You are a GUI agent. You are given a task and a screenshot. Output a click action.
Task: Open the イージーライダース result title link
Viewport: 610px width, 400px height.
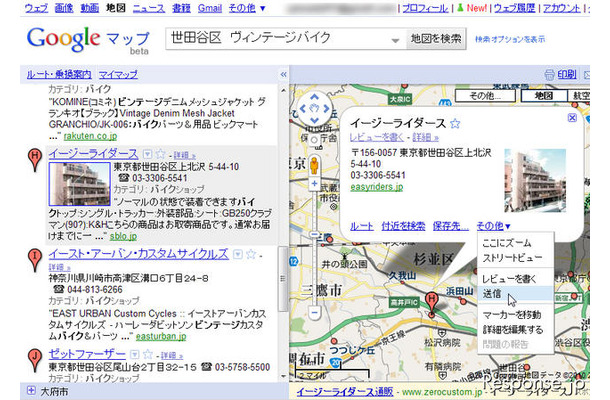pyautogui.click(x=93, y=154)
